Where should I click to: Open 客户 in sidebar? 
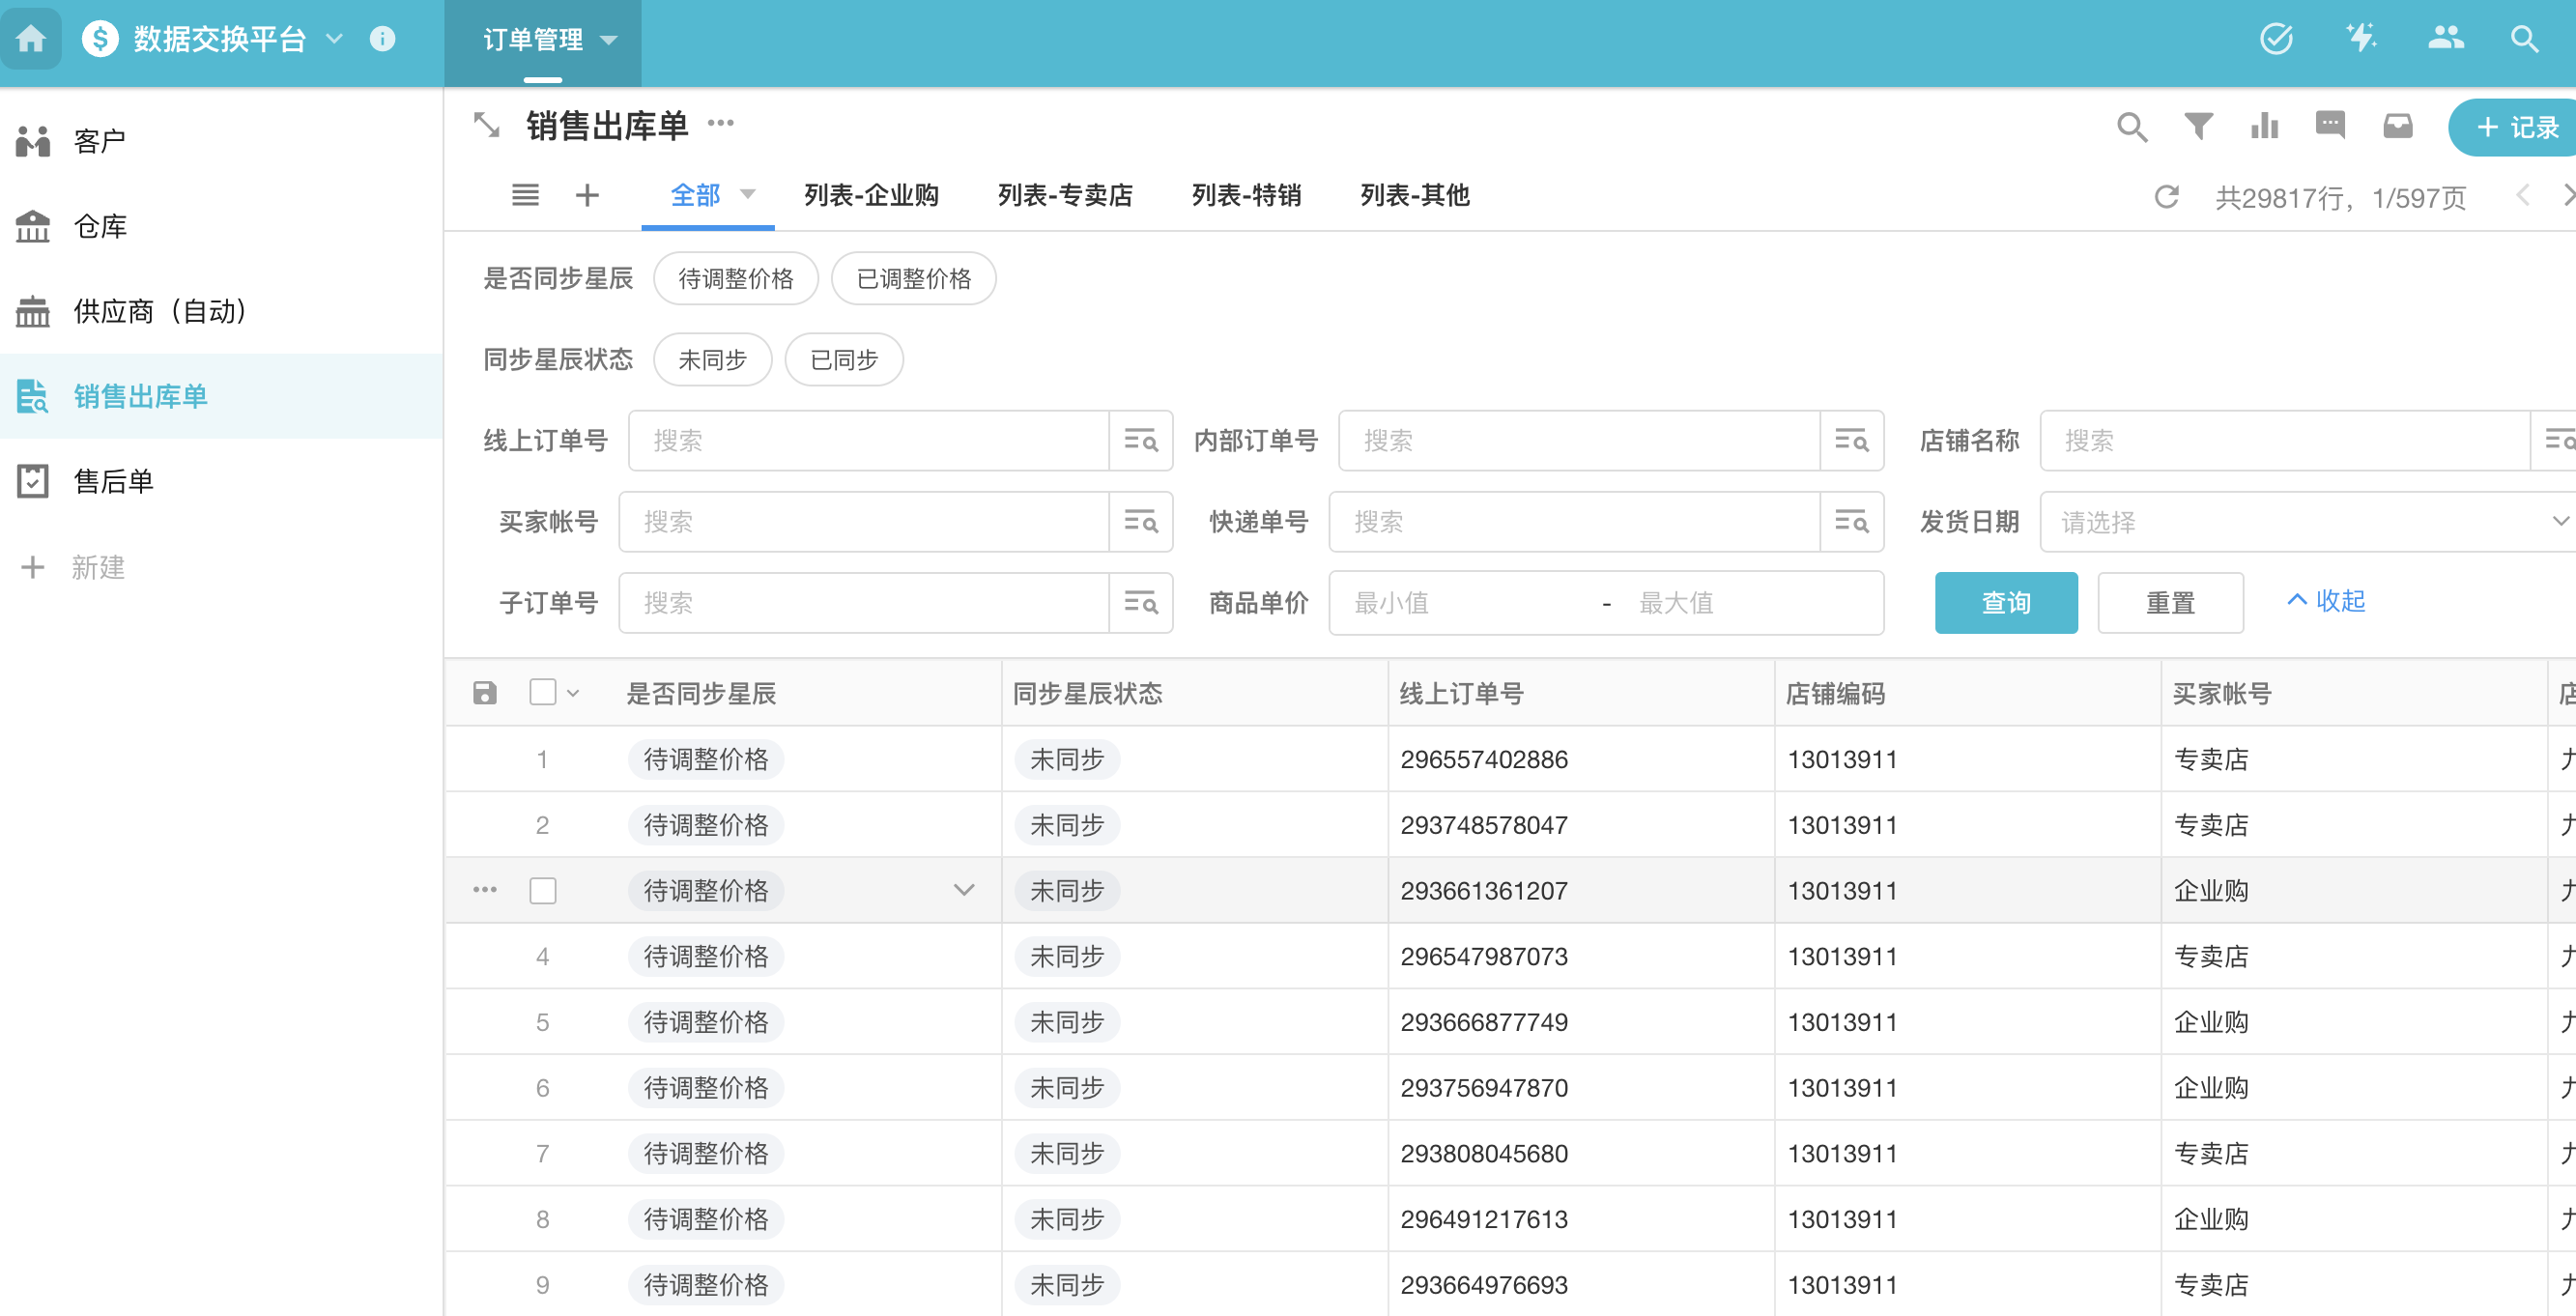(x=222, y=141)
